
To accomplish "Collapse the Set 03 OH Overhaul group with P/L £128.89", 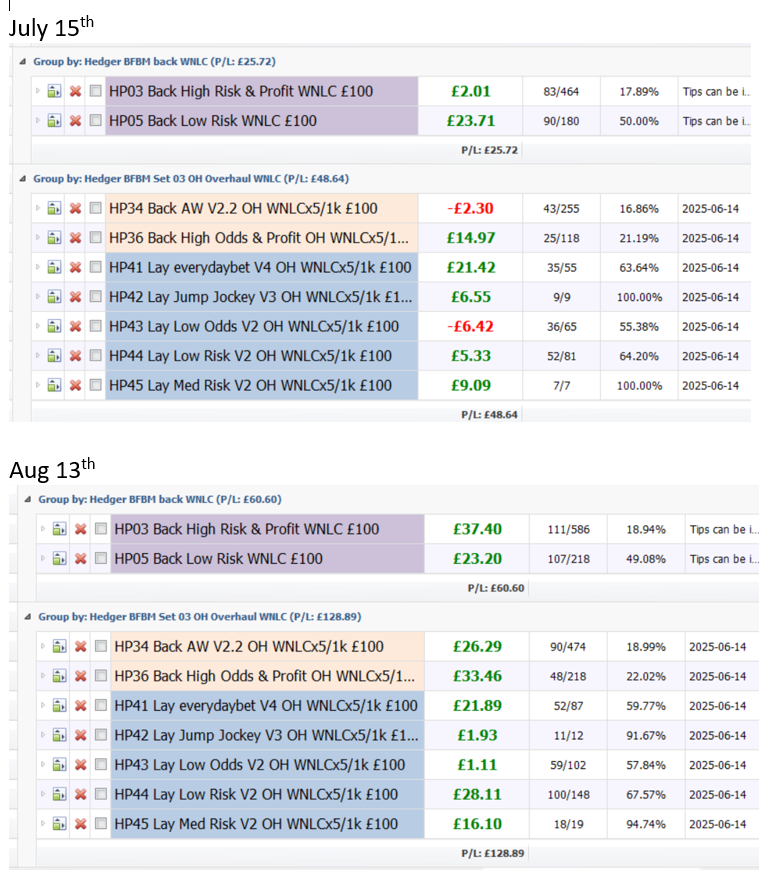I will click(28, 617).
